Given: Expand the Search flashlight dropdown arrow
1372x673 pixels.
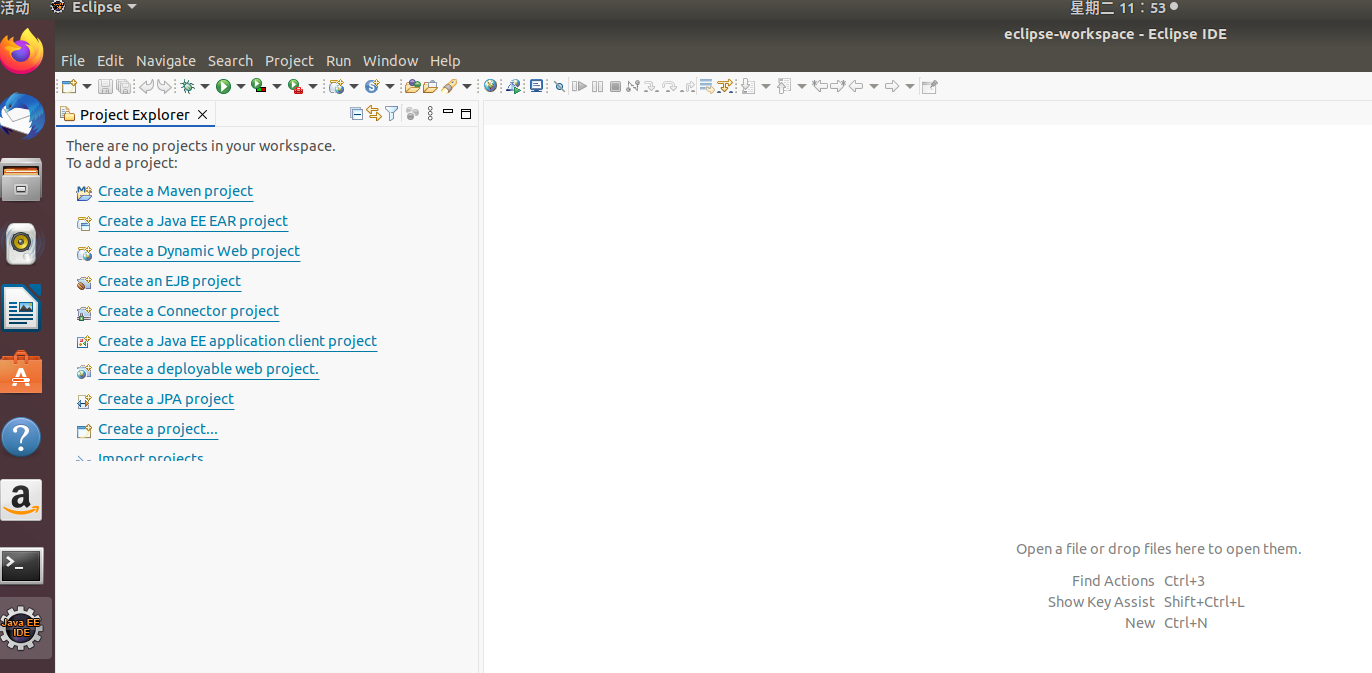Looking at the screenshot, I should click(467, 86).
